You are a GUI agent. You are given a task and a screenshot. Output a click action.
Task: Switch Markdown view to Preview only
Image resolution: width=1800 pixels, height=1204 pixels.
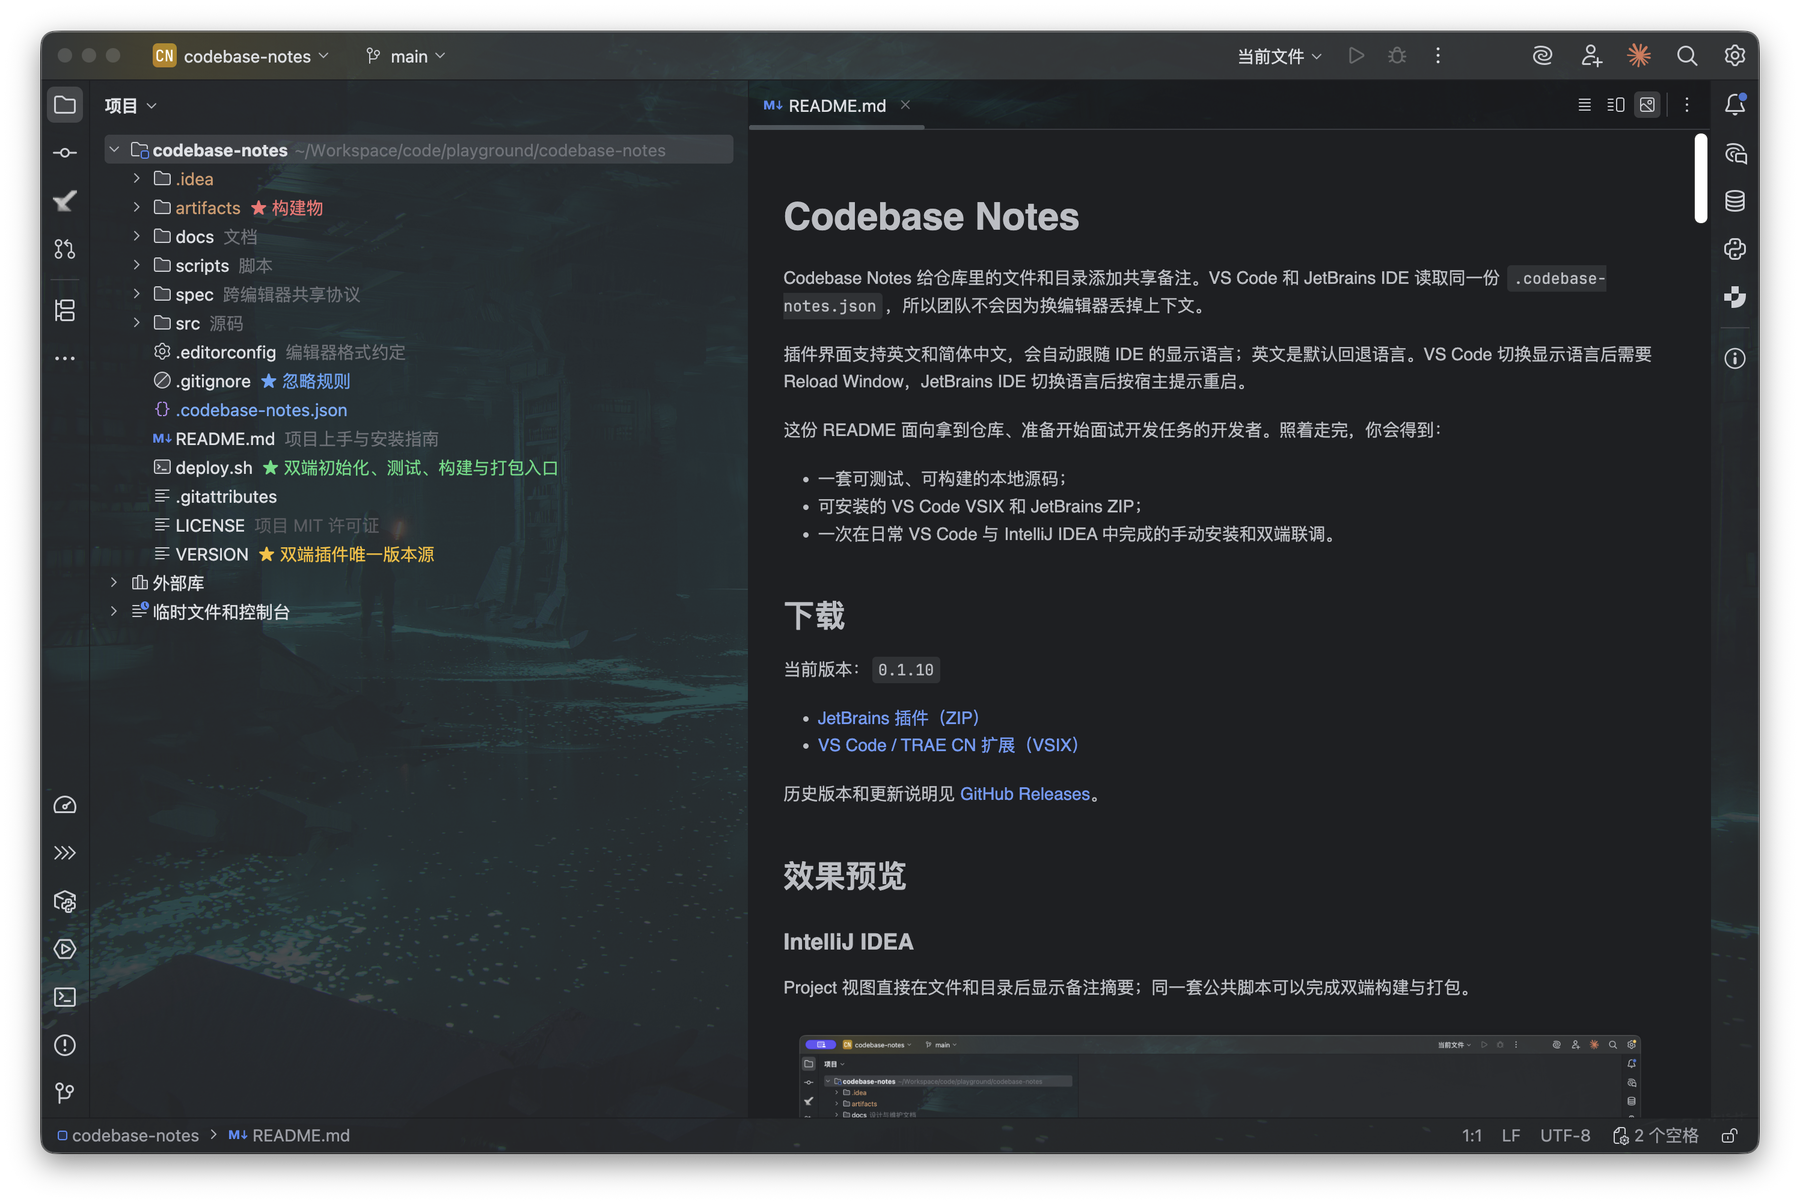point(1647,105)
